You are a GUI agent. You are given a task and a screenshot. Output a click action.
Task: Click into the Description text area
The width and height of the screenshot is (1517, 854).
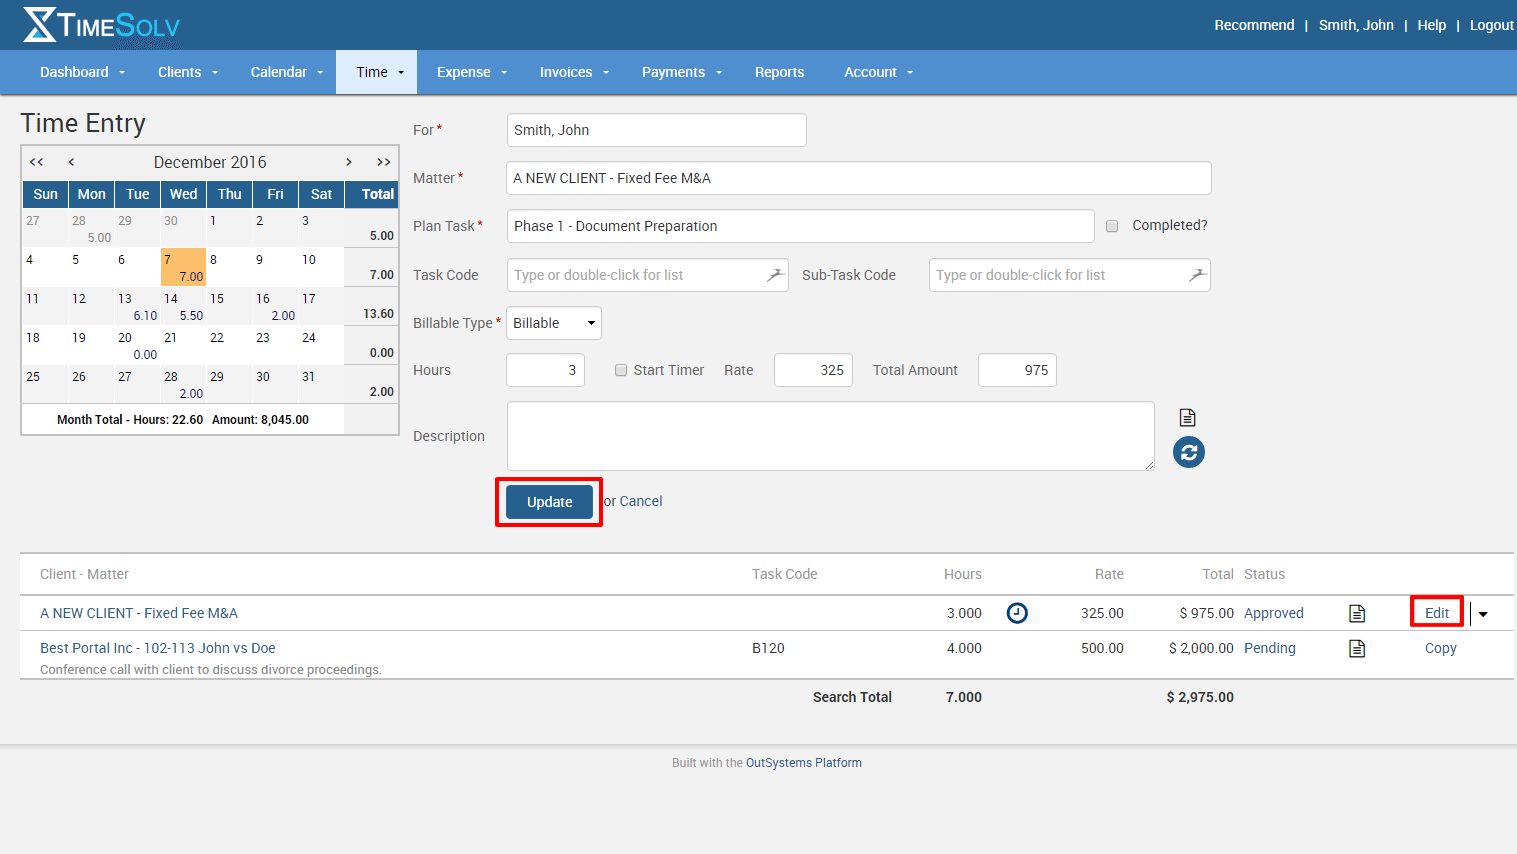coord(830,436)
